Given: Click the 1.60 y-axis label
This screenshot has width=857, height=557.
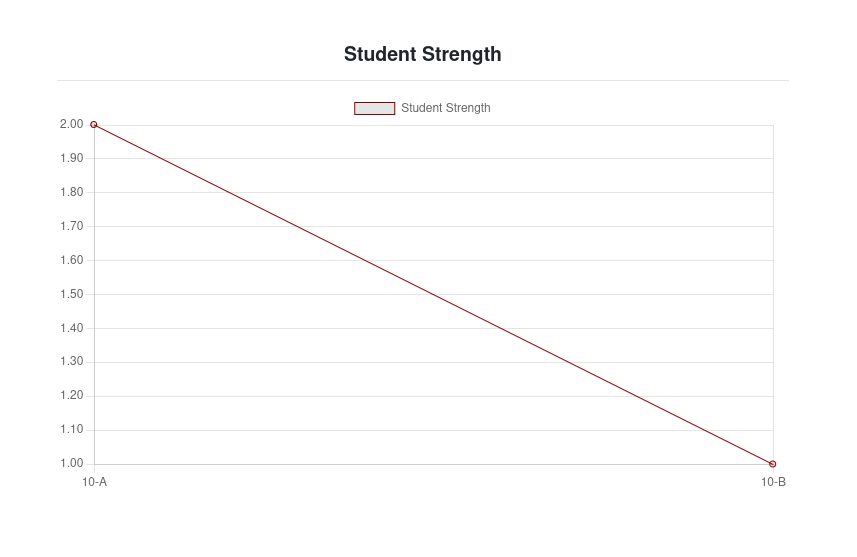Looking at the screenshot, I should tap(71, 260).
